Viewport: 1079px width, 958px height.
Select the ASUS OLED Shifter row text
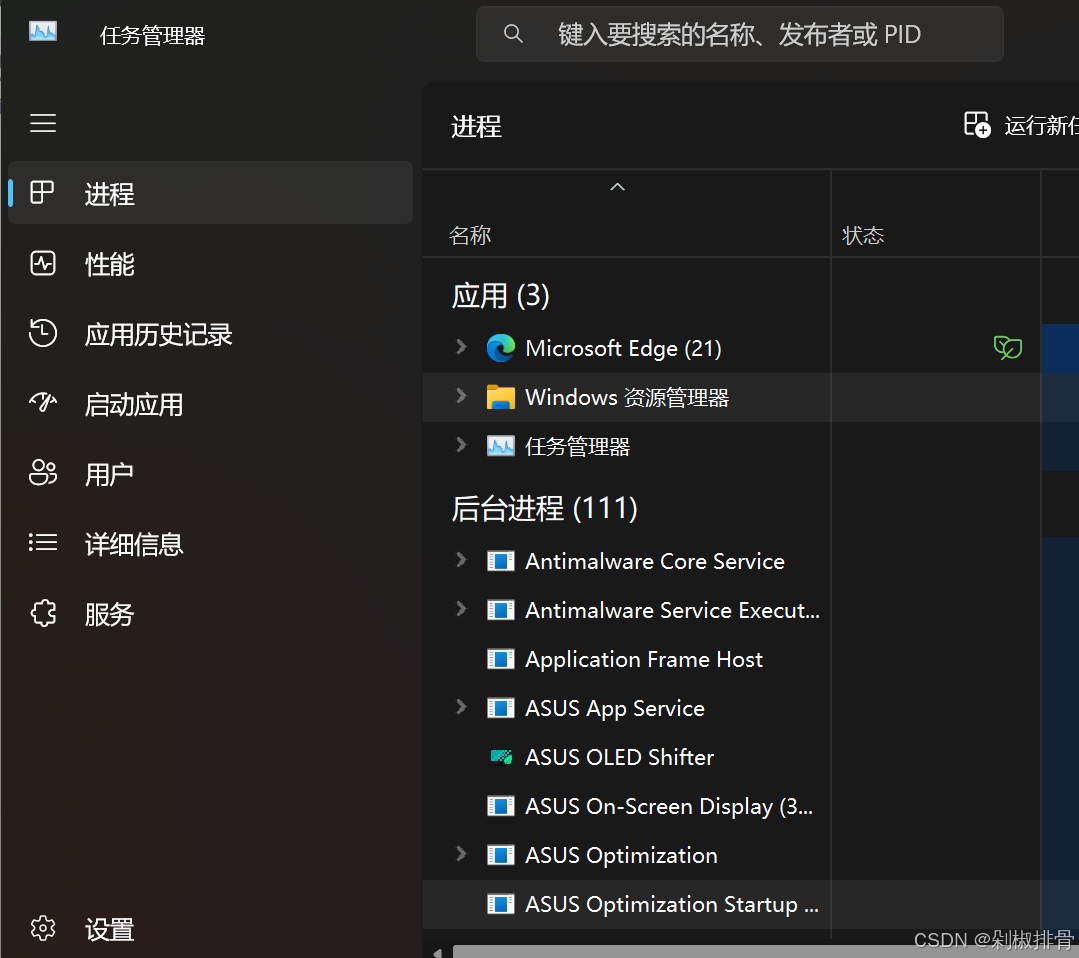click(619, 757)
